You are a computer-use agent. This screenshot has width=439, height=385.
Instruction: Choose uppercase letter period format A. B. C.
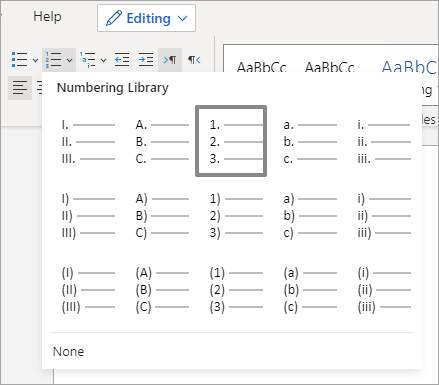pyautogui.click(x=162, y=142)
